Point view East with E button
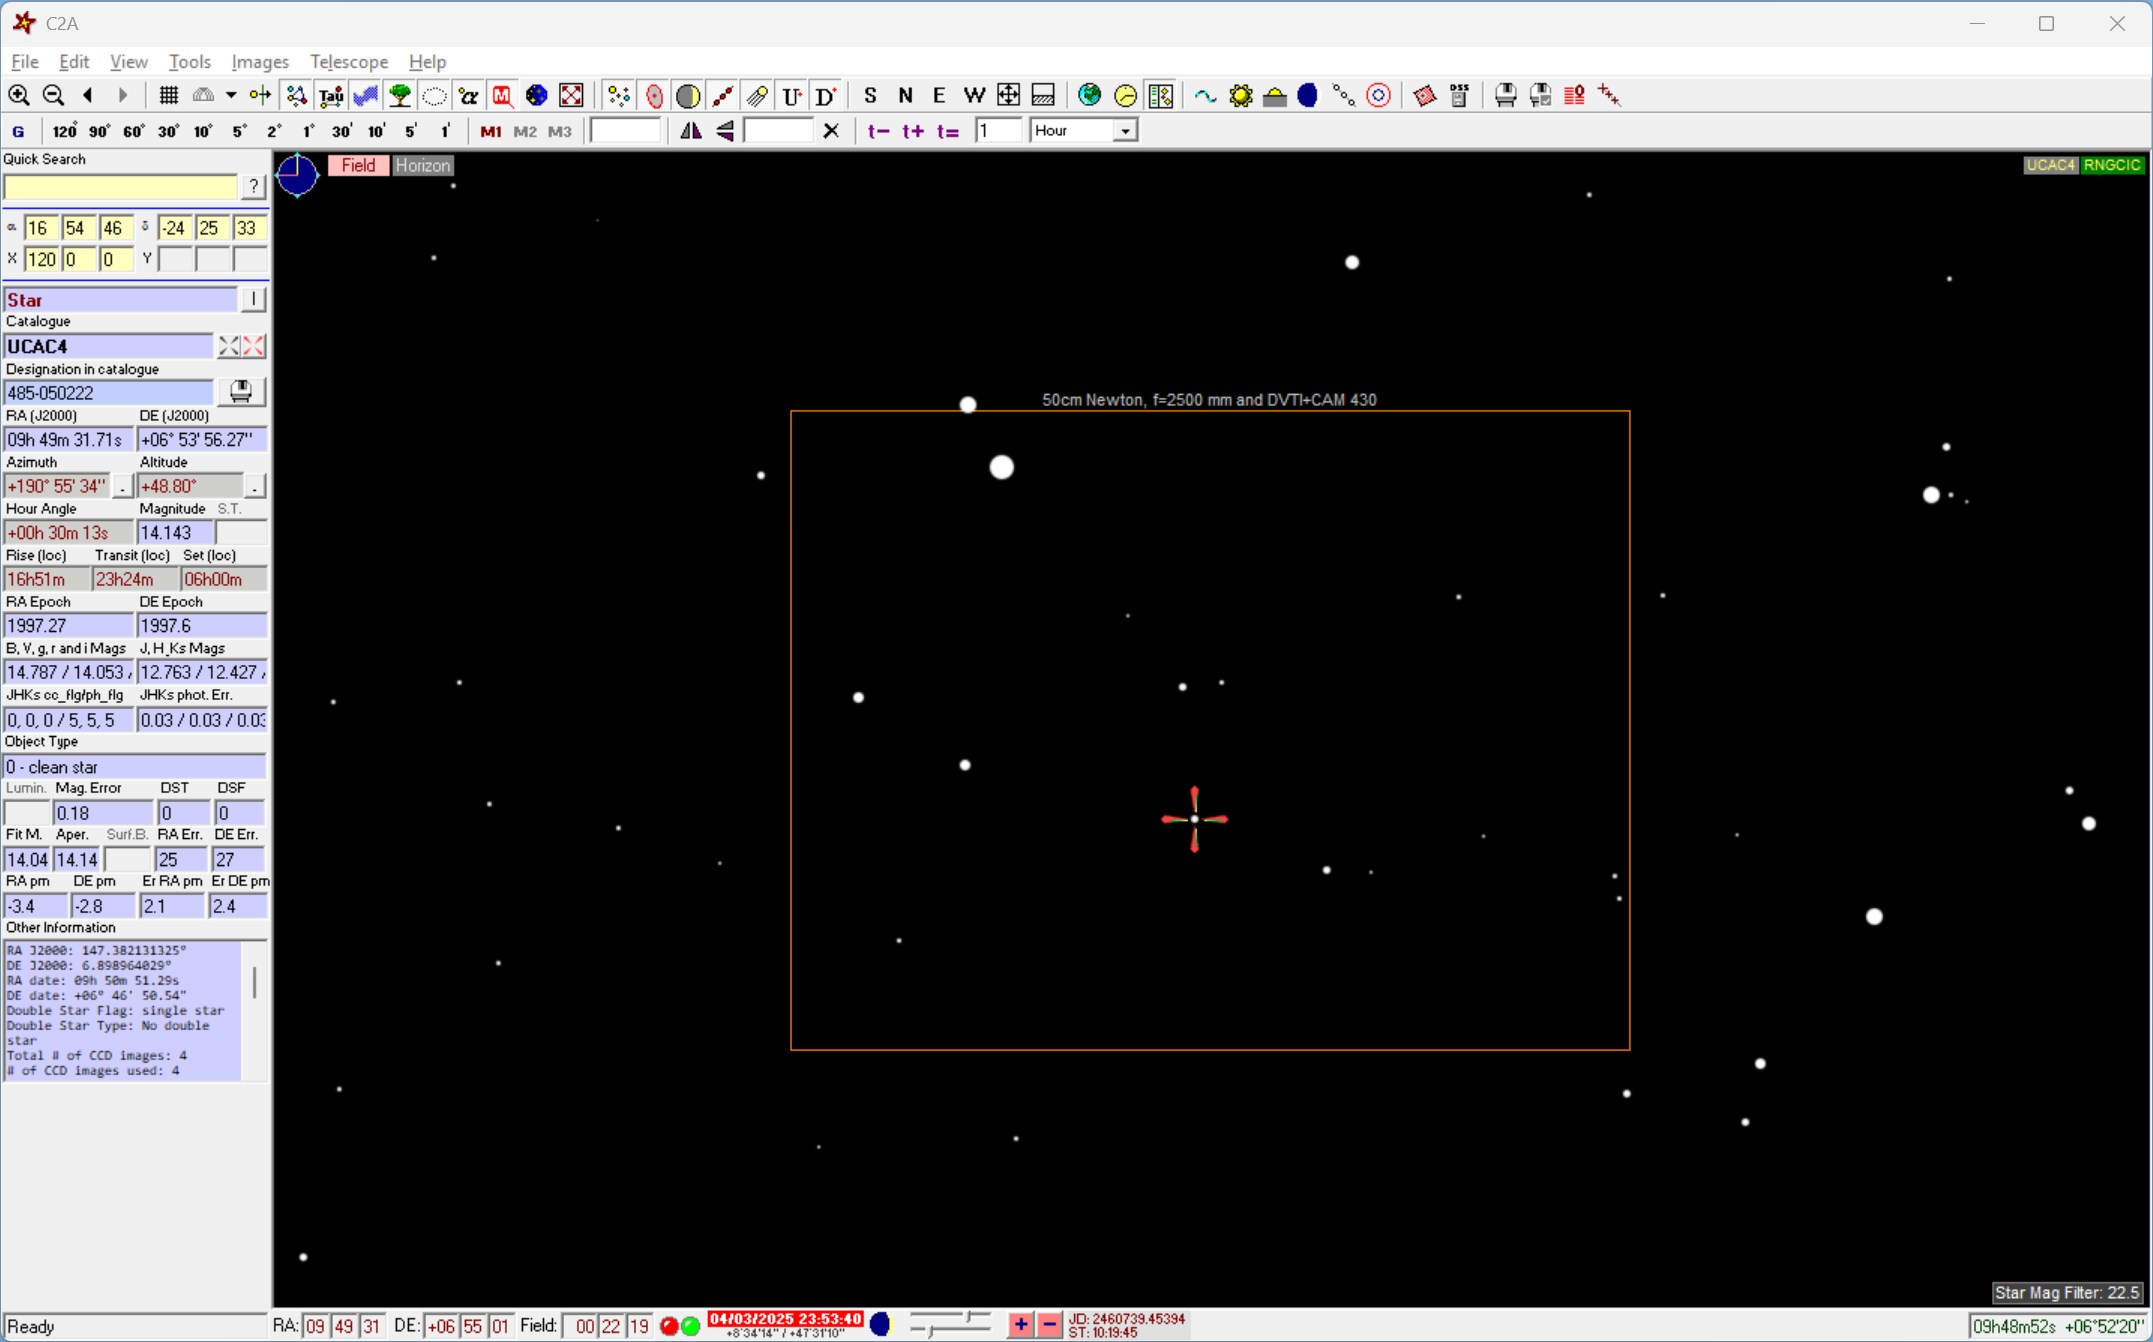Image resolution: width=2153 pixels, height=1342 pixels. 939,95
